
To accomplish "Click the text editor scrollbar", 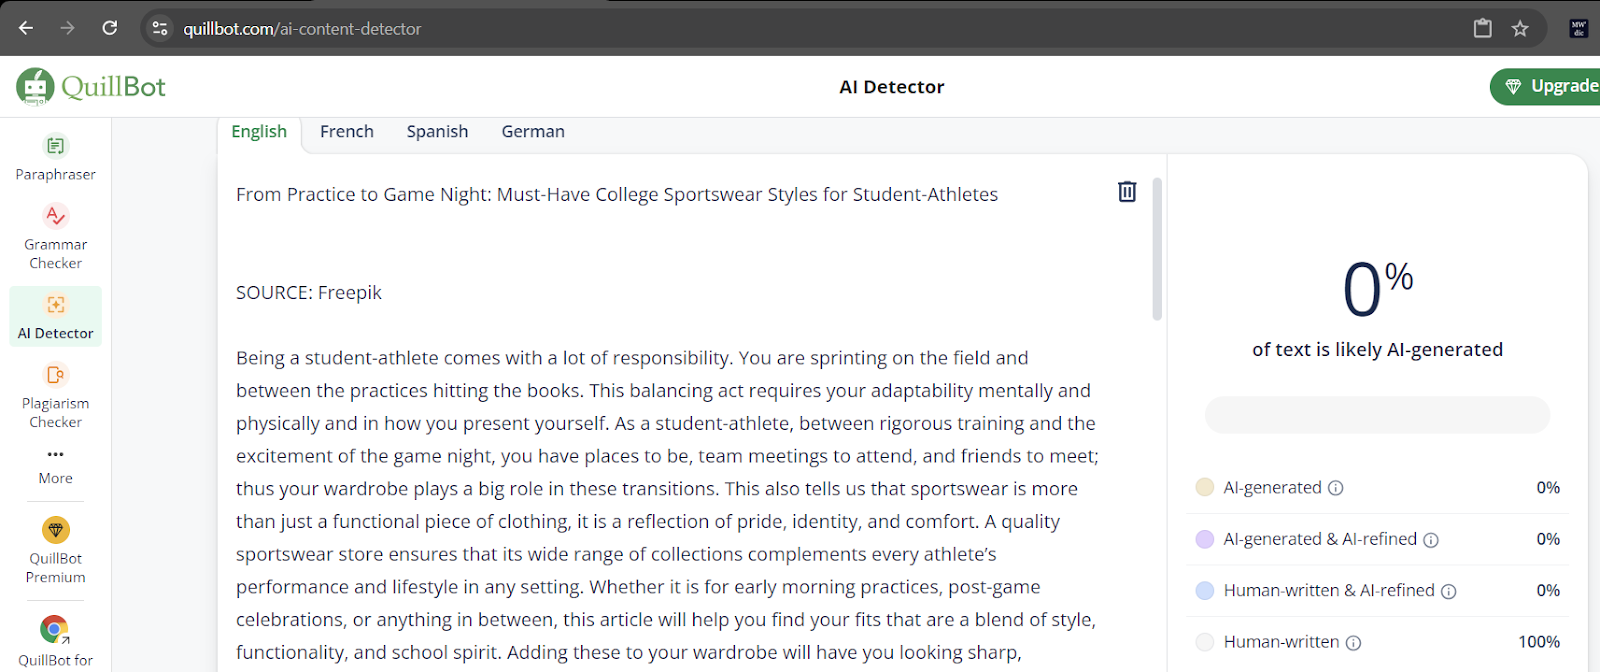I will point(1157,249).
